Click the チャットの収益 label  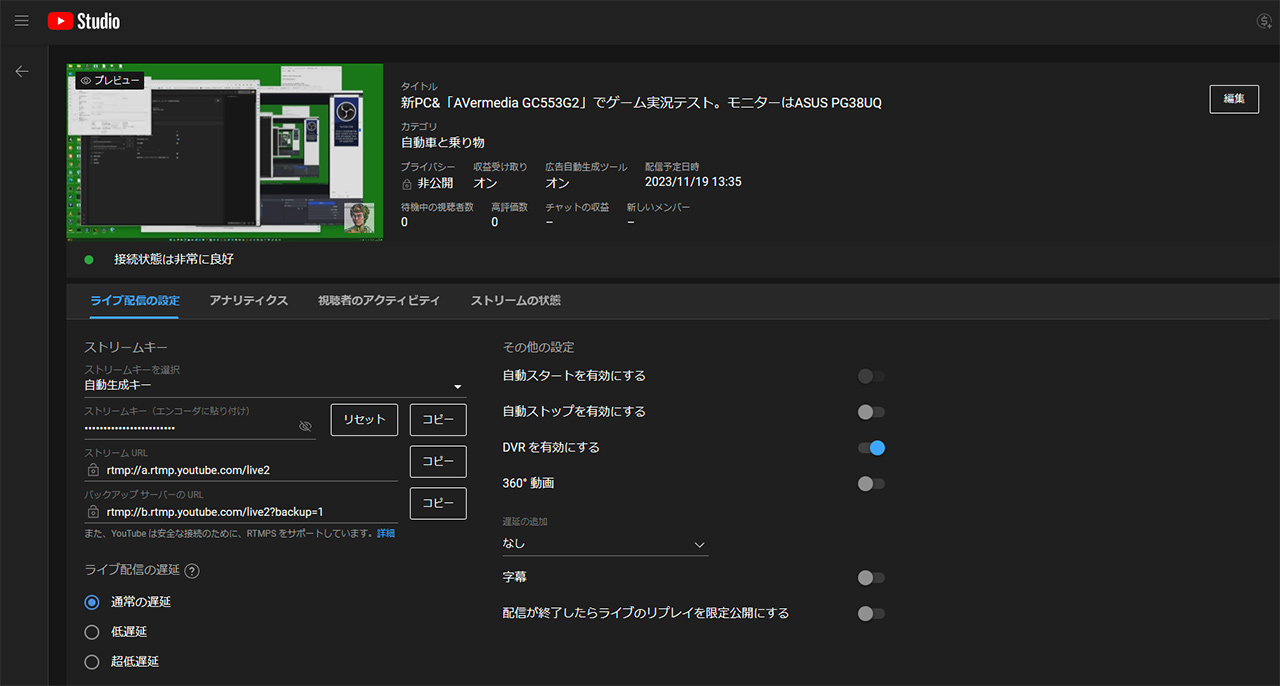pos(577,207)
